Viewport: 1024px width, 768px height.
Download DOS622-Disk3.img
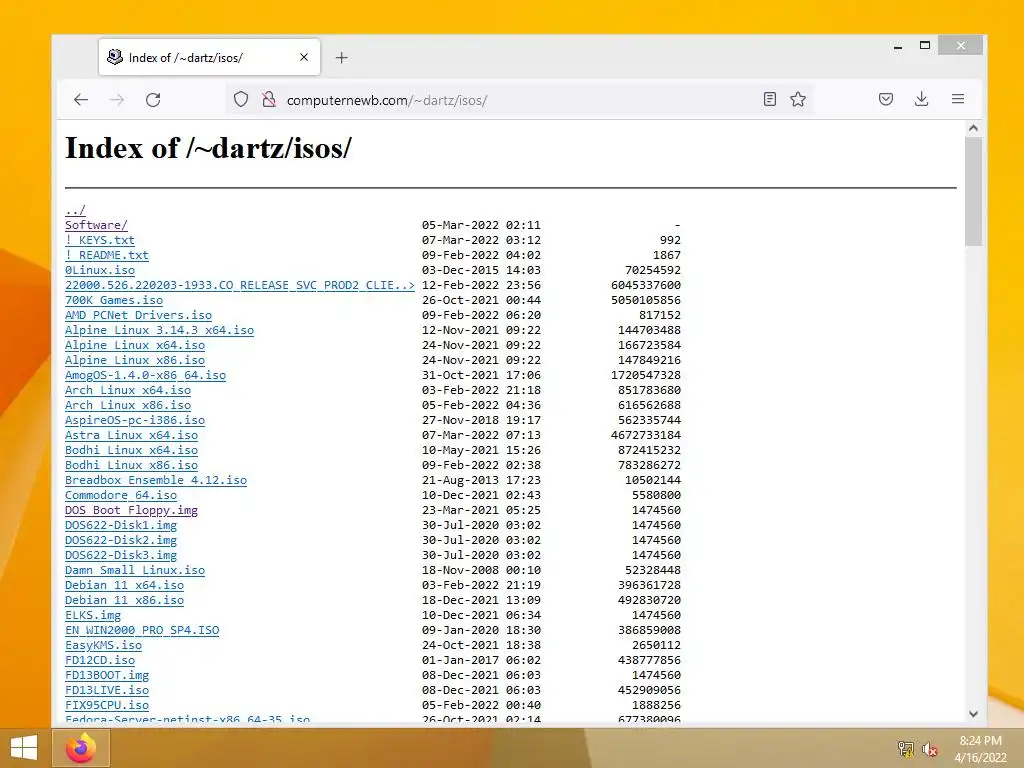point(121,556)
